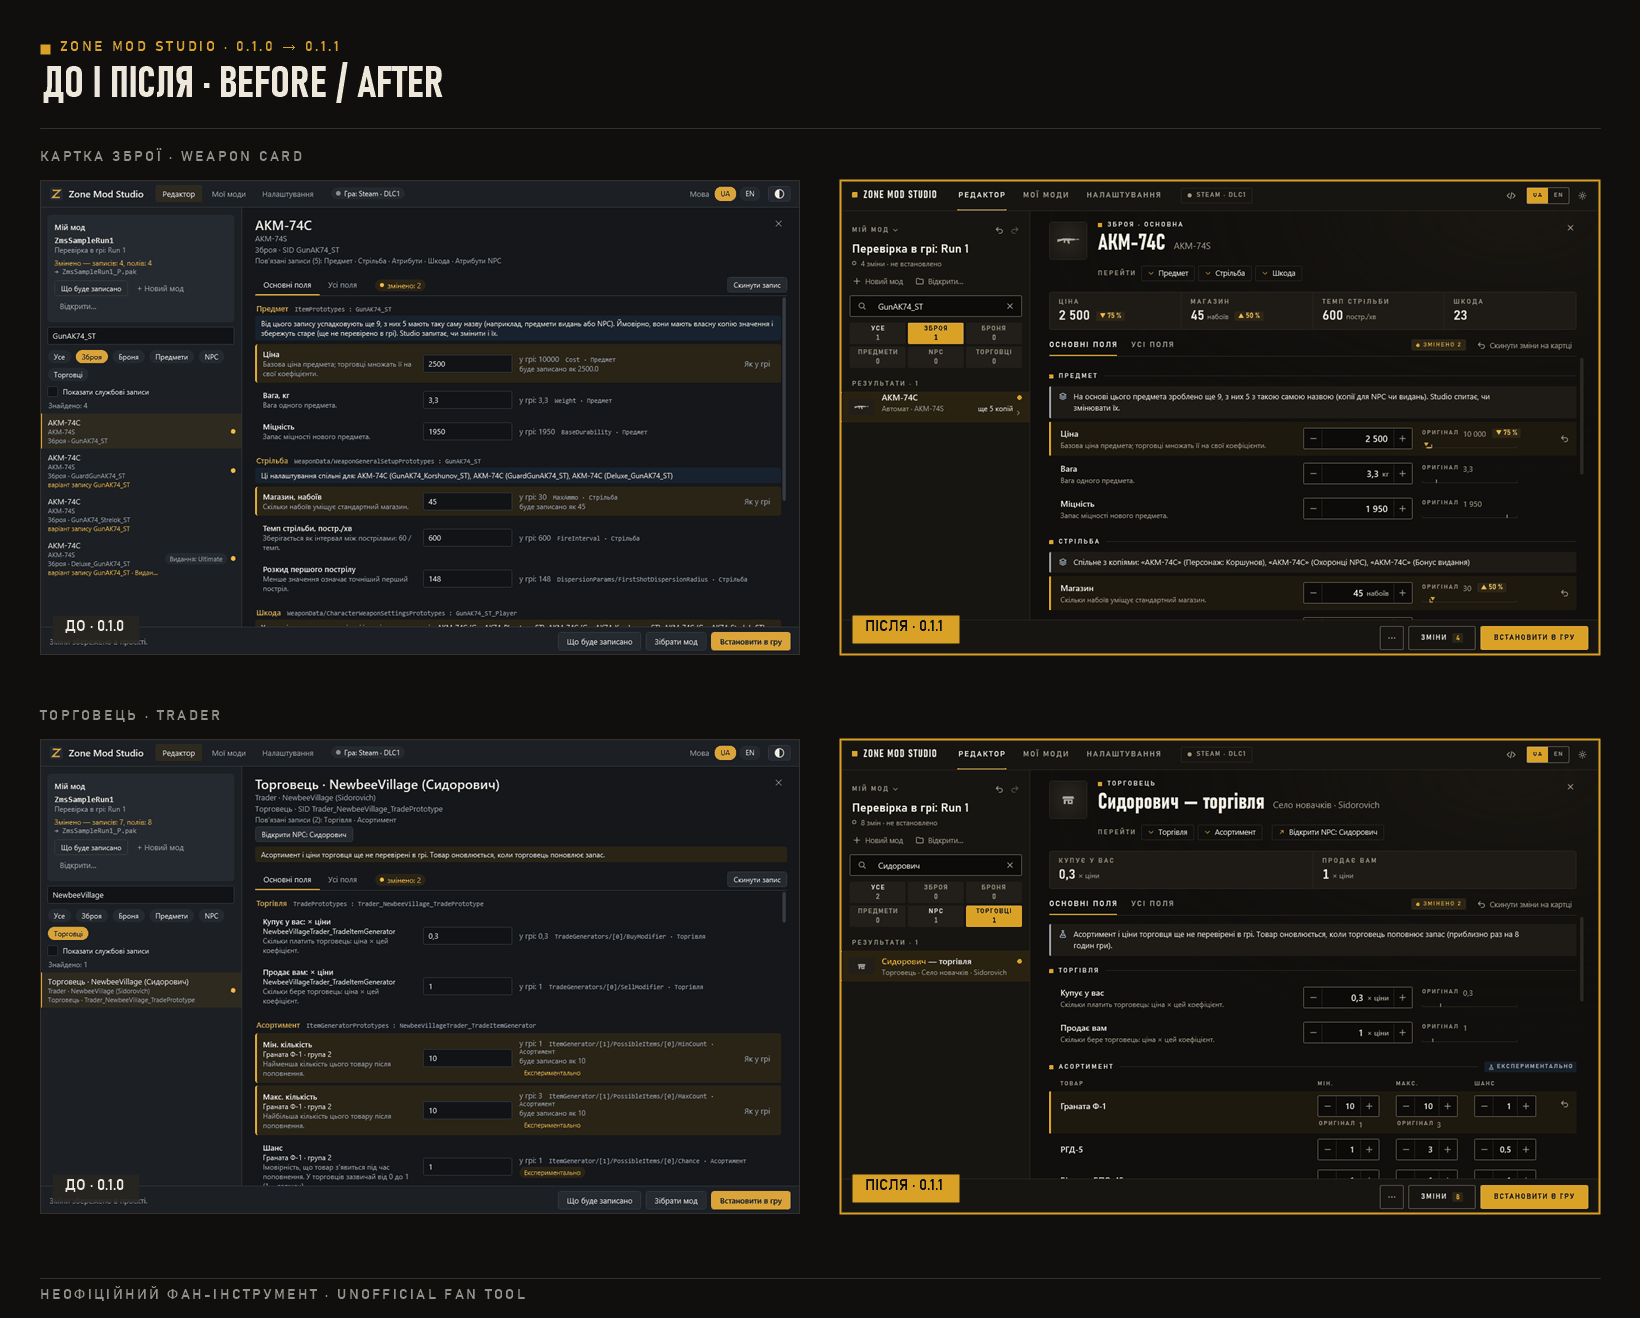
Task: Increase Вага value with plus stepper
Action: pos(1402,474)
